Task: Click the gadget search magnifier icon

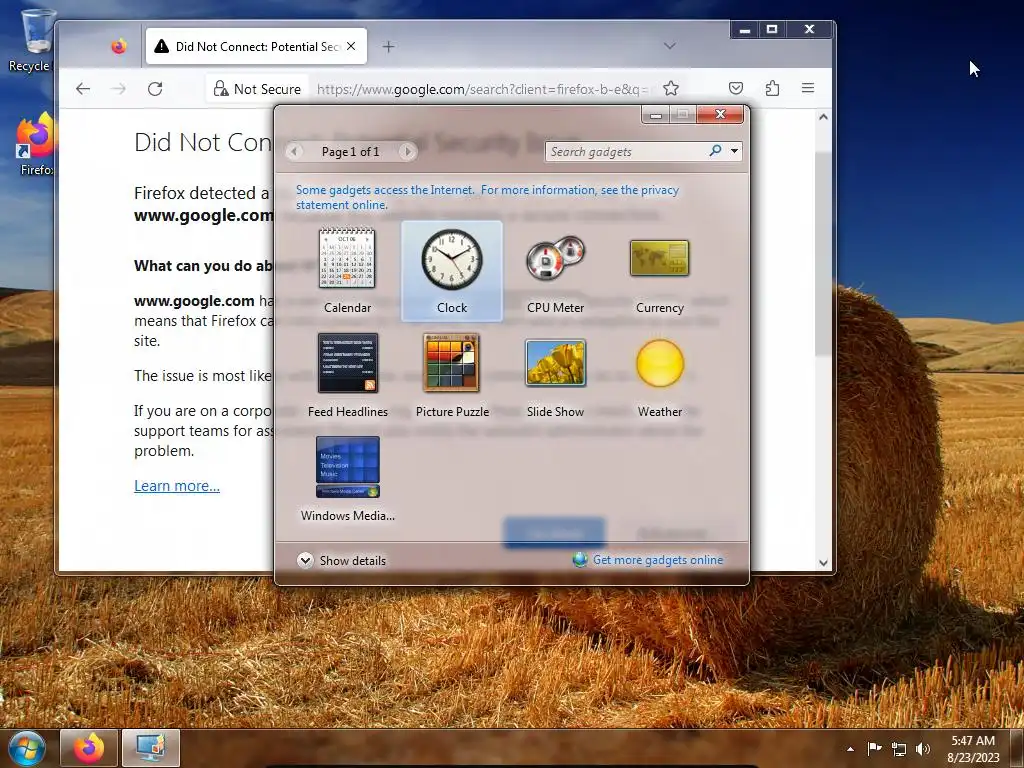Action: coord(715,151)
